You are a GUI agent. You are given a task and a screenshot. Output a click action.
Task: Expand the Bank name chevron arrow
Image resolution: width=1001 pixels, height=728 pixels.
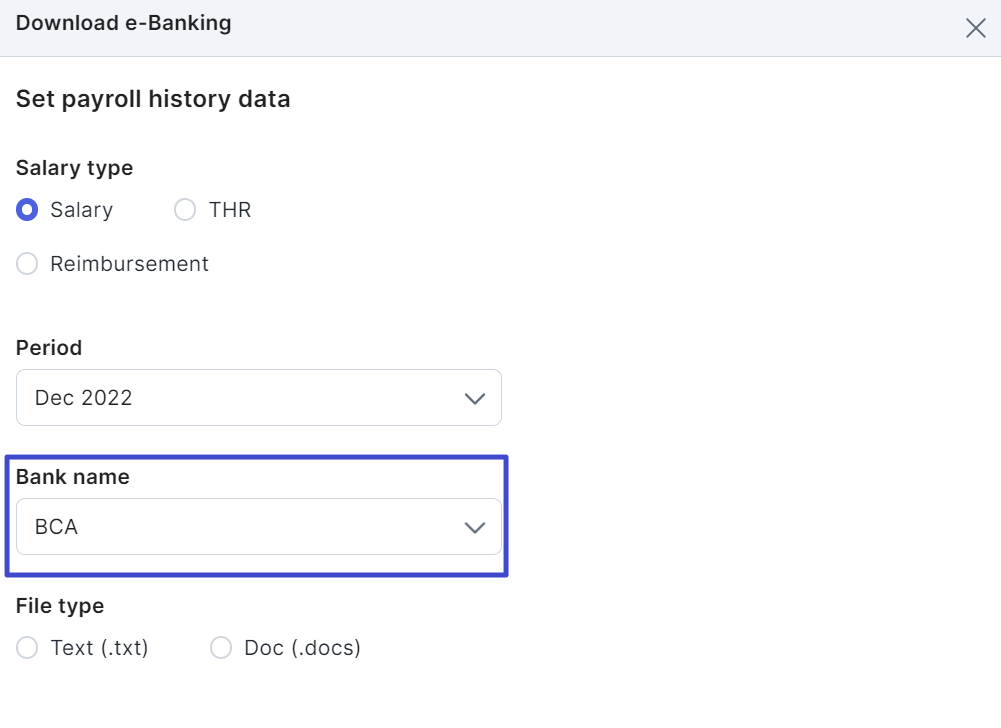(x=475, y=527)
